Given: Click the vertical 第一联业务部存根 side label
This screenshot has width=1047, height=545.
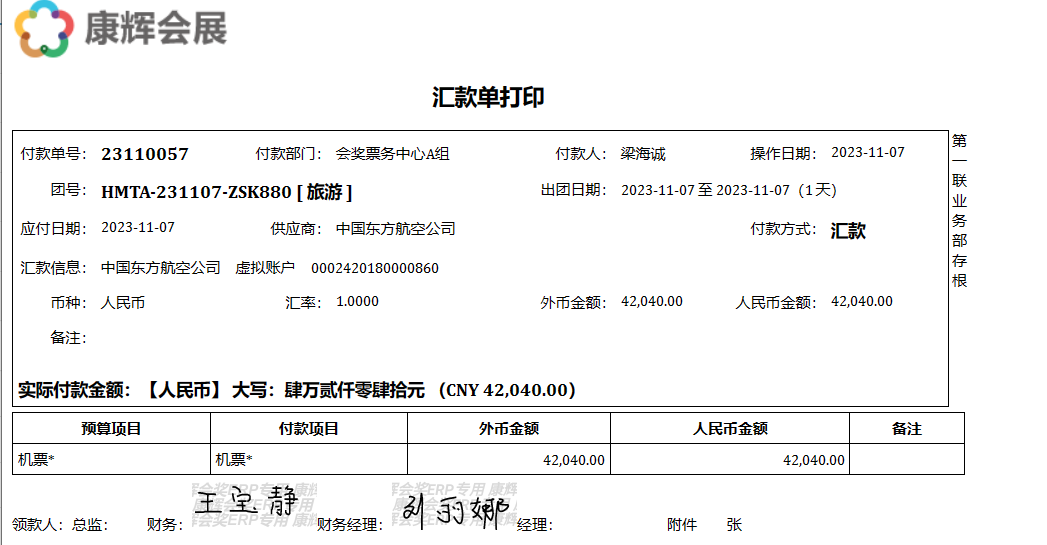Looking at the screenshot, I should (959, 210).
